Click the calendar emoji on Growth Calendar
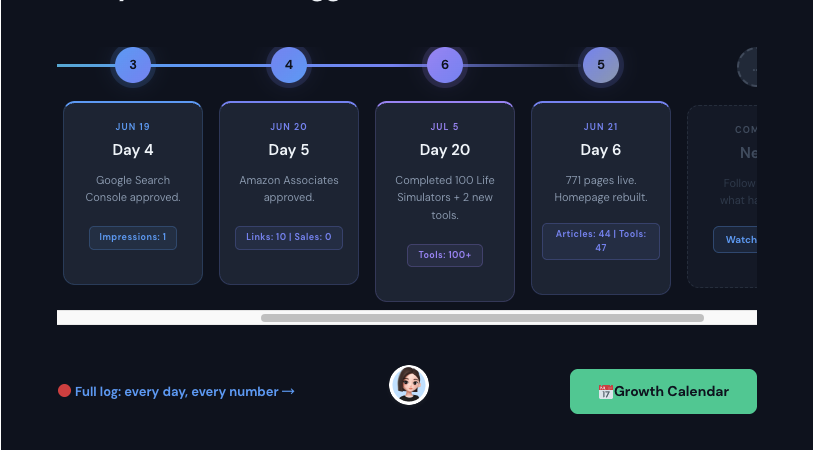 [x=605, y=392]
